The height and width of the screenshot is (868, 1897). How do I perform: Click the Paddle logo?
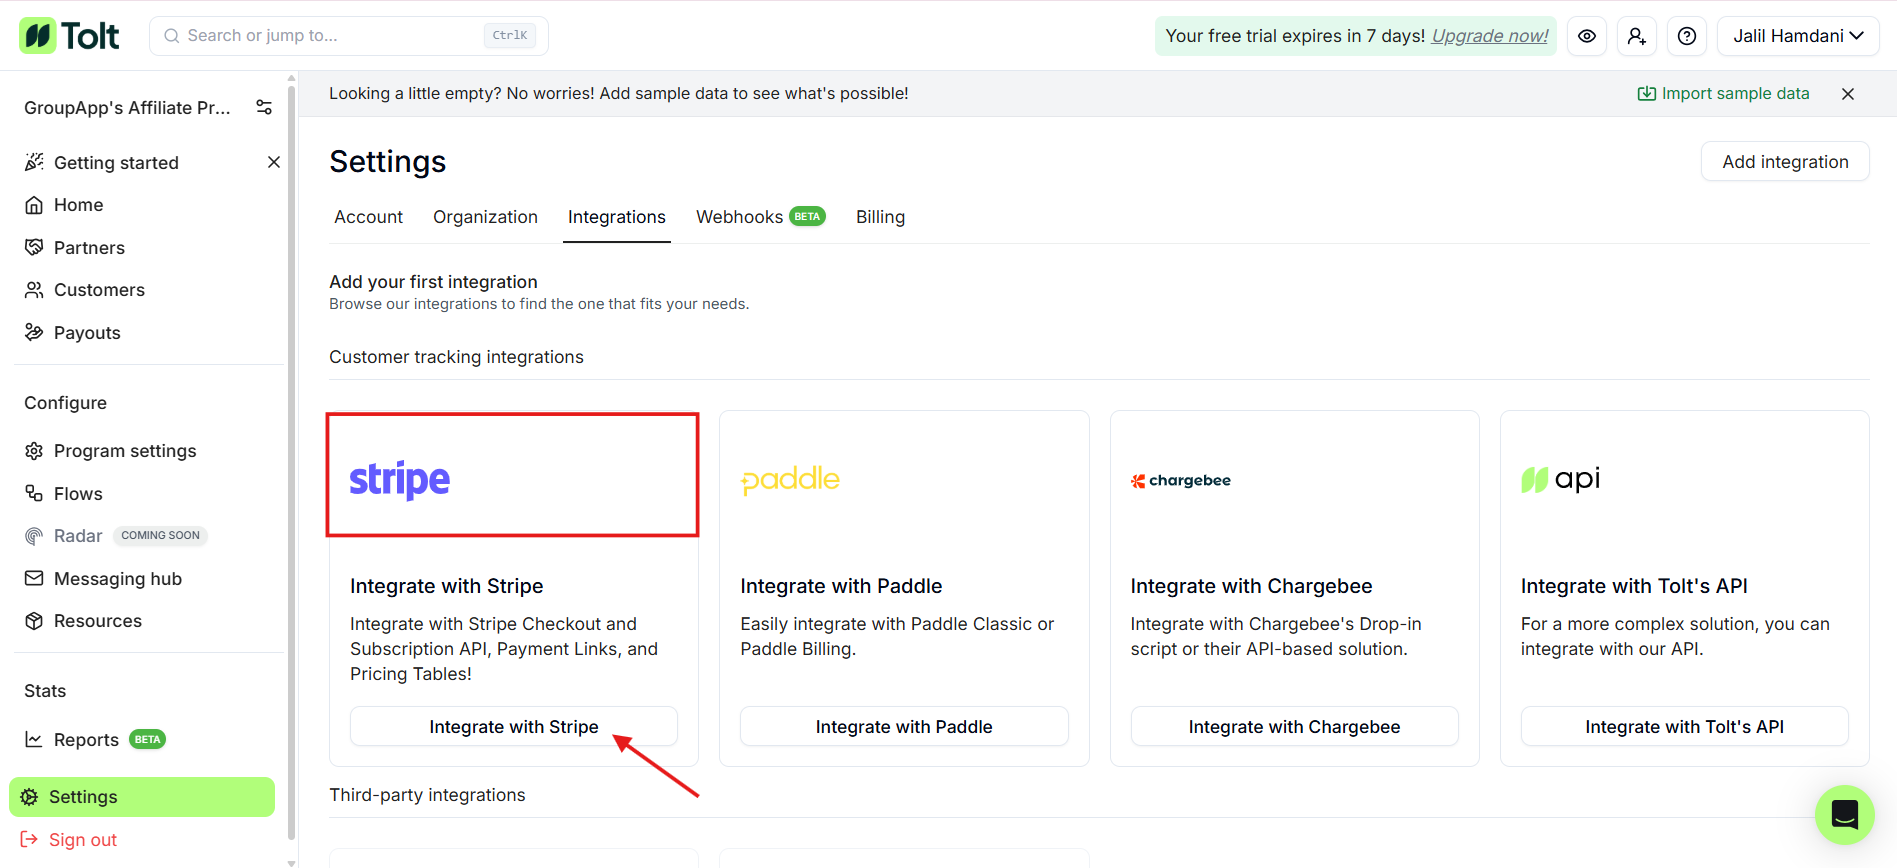pyautogui.click(x=790, y=480)
